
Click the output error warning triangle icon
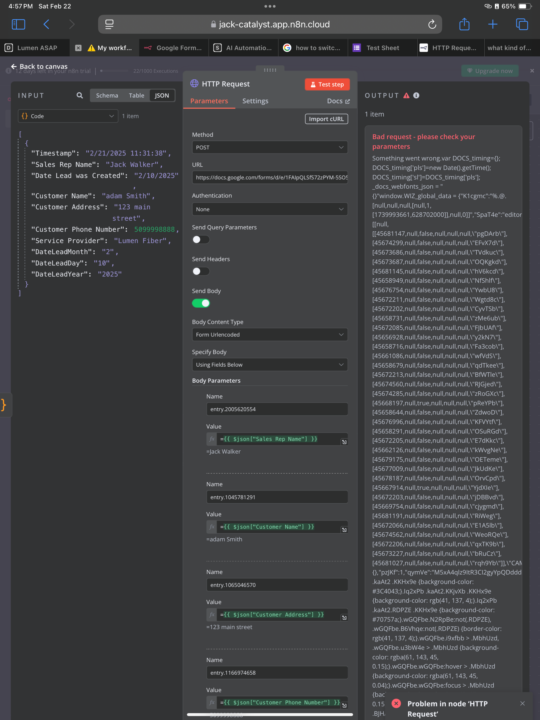click(406, 96)
